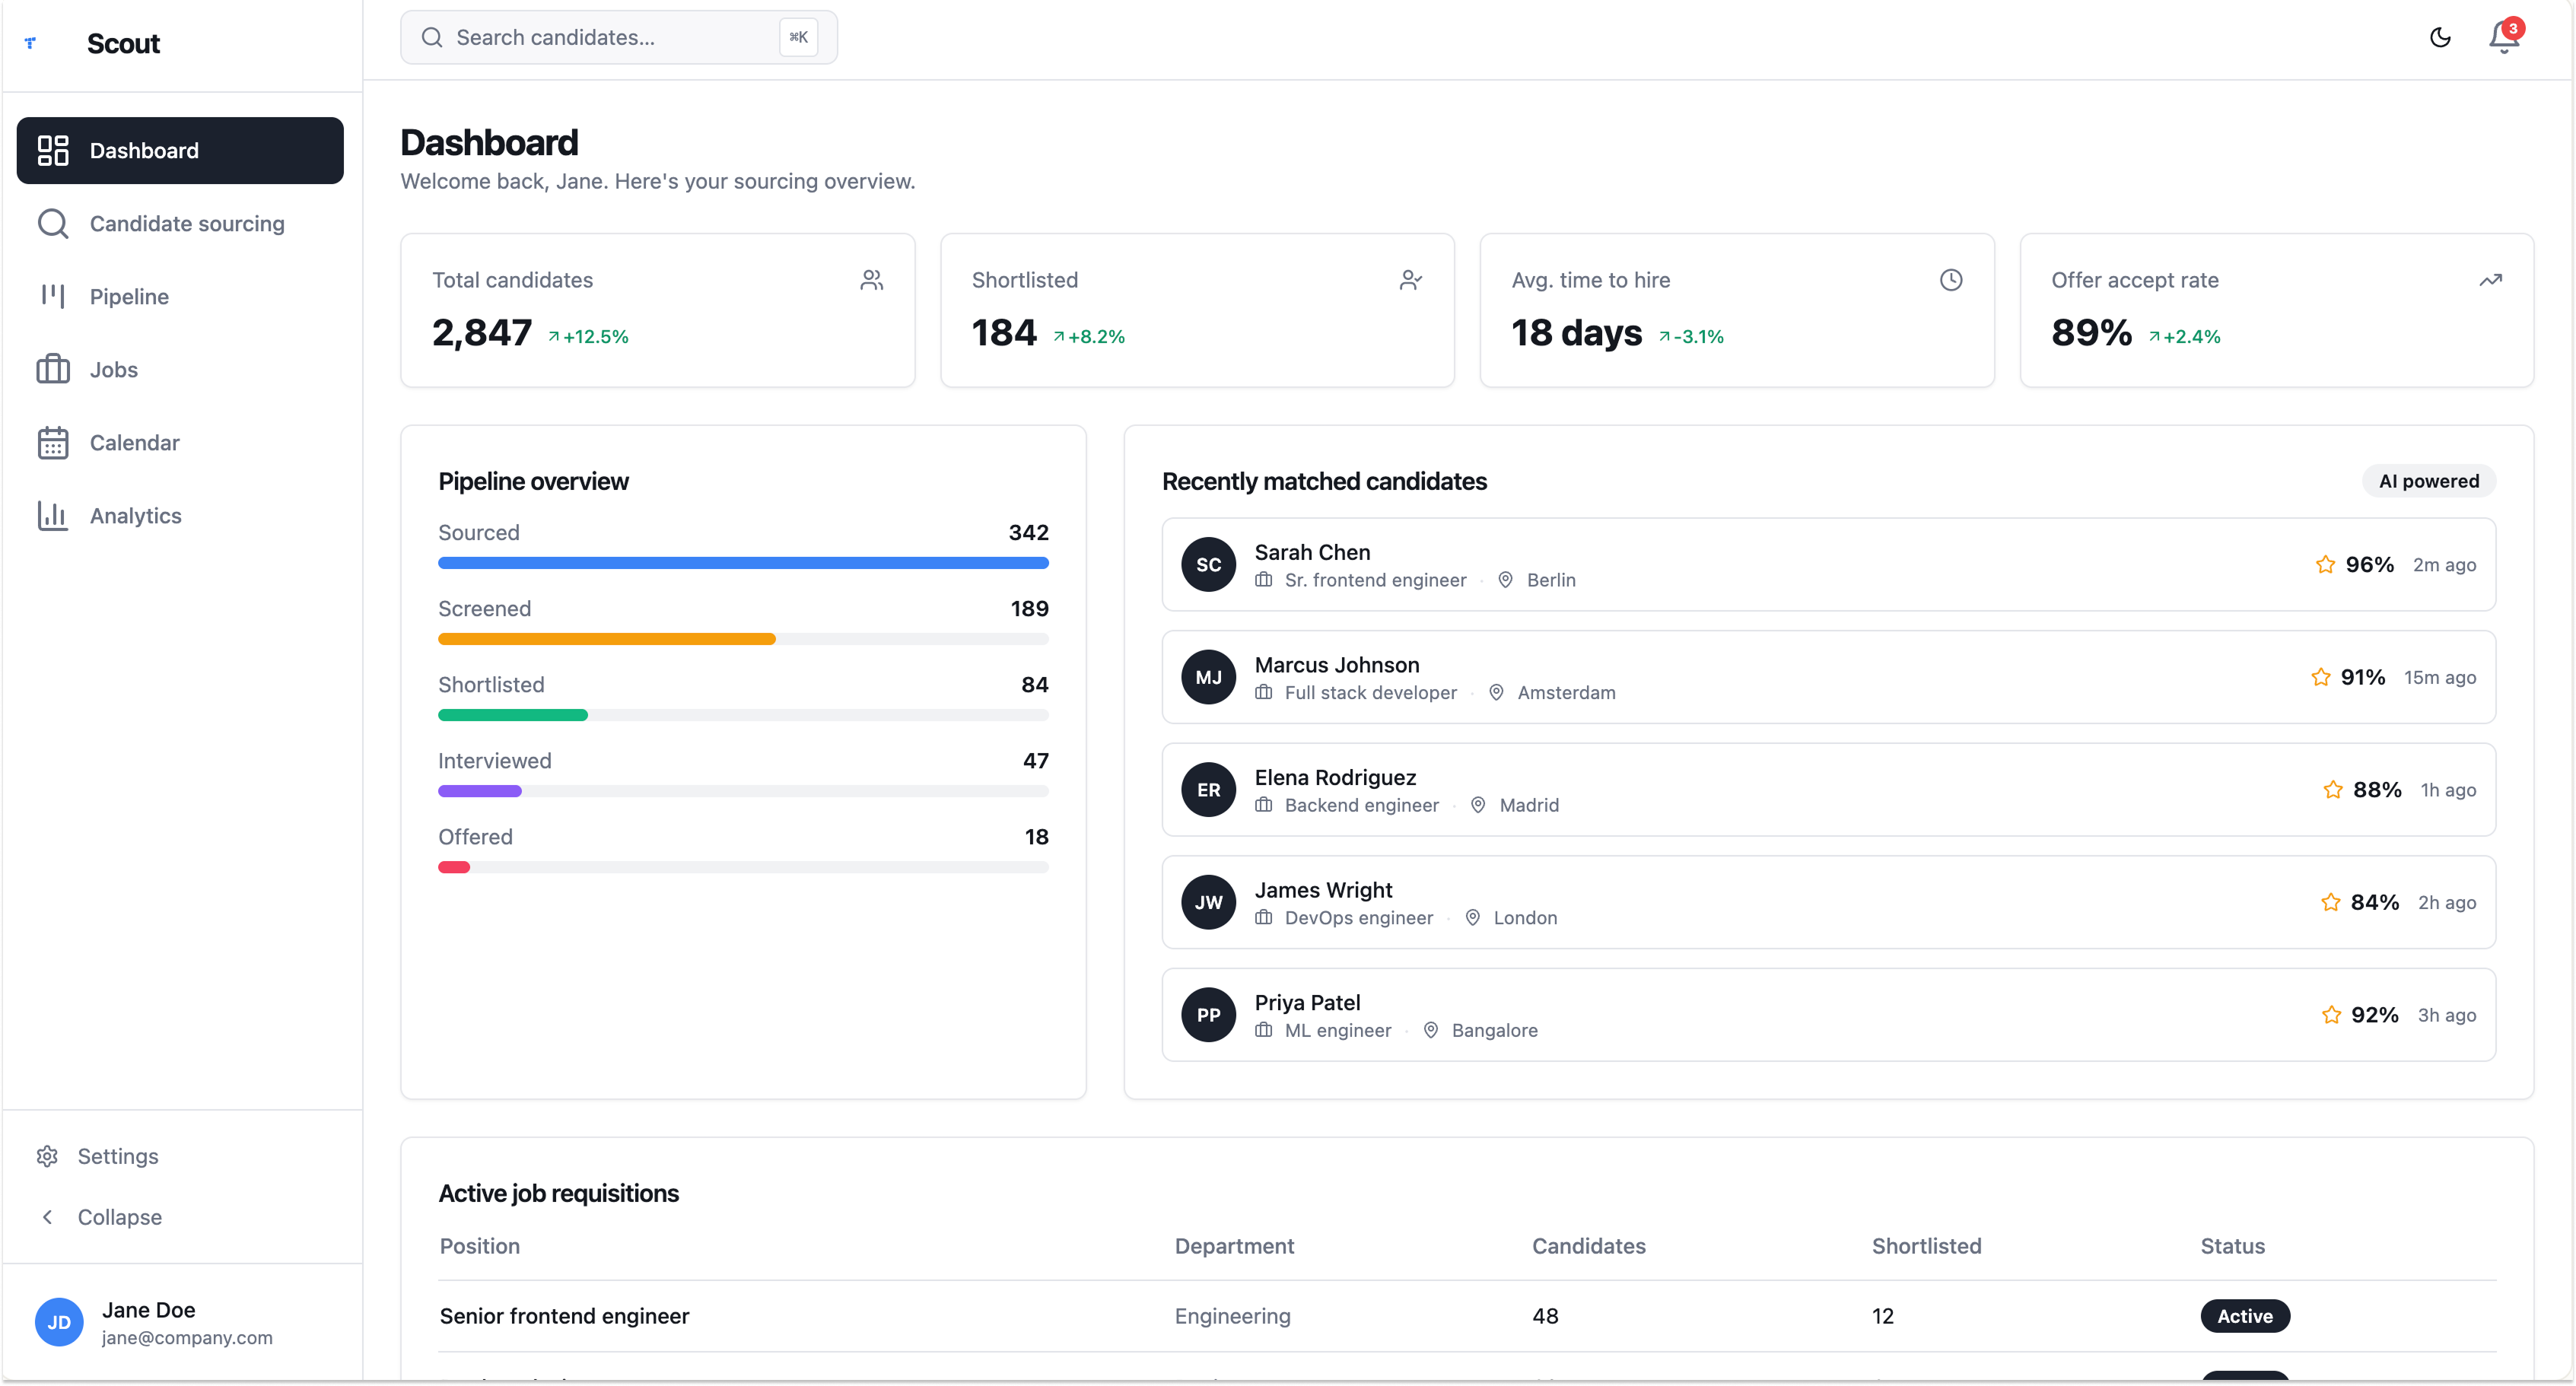The image size is (2576, 1386).
Task: Open the Pipeline section
Action: coord(129,297)
